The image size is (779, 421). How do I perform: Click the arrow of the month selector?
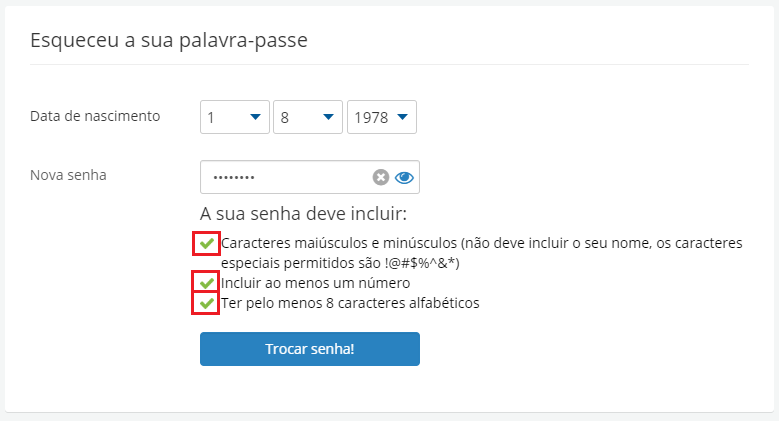[x=328, y=117]
